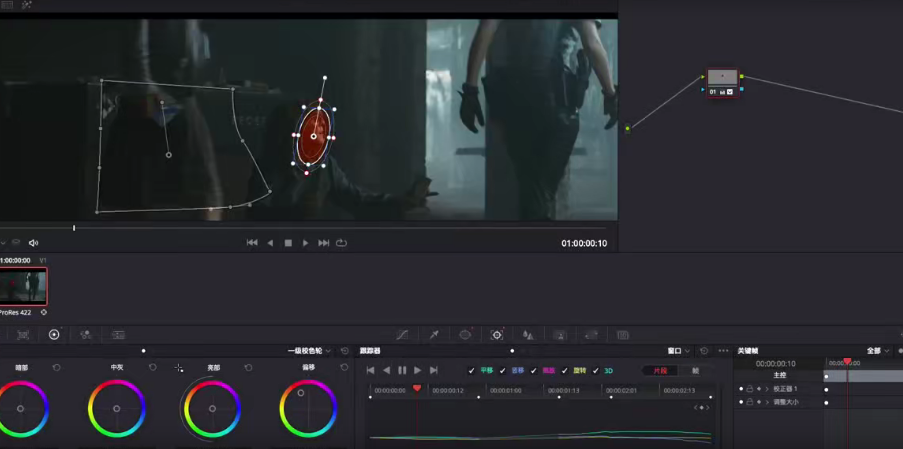
Task: Select the Qualifier eyedropper icon
Action: pyautogui.click(x=434, y=335)
